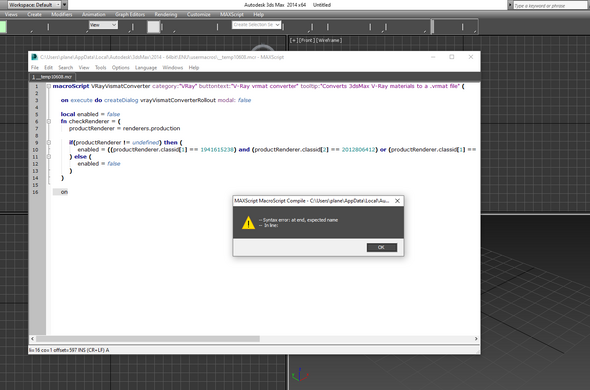590x390 pixels.
Task: Open the Language menu in script editor
Action: (x=146, y=67)
